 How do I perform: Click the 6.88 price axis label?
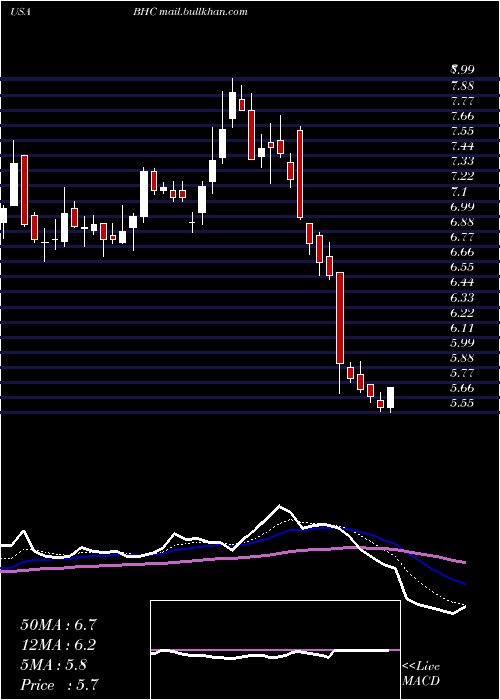(462, 221)
